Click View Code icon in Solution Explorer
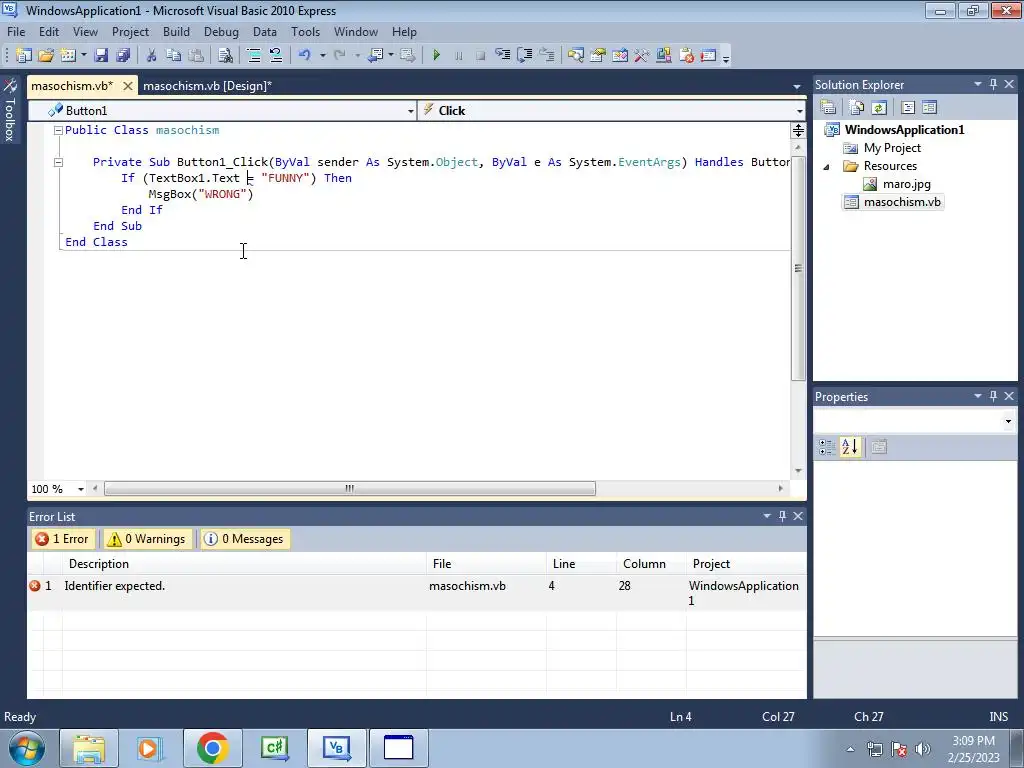 click(908, 108)
